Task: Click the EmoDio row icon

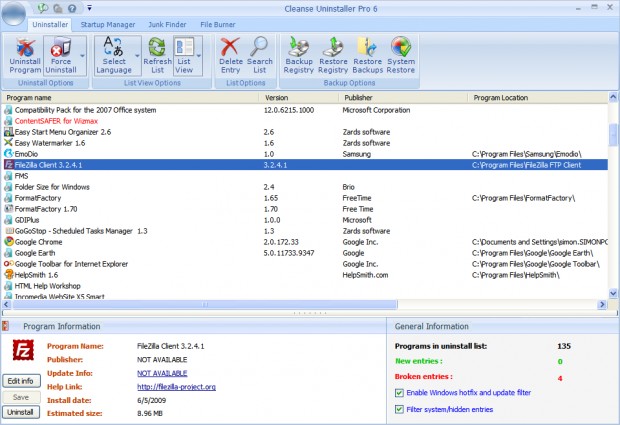Action: point(9,153)
